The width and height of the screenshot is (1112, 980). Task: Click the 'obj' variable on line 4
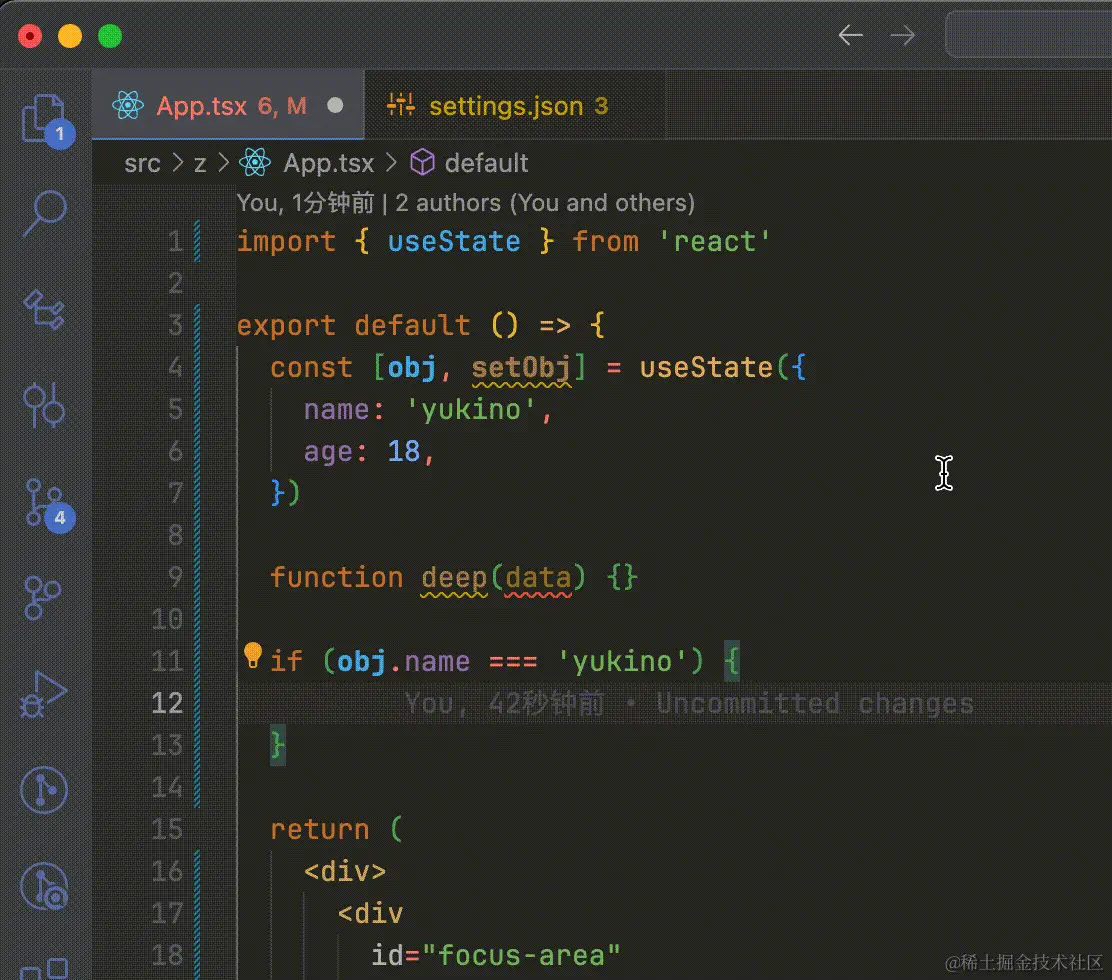tap(411, 368)
